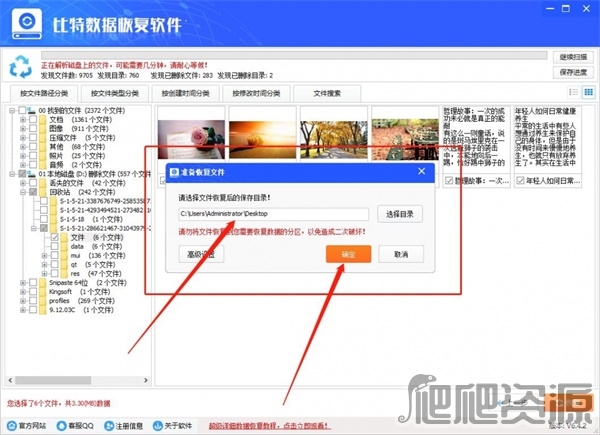
Task: Check the data (6个文件) checkbox
Action: click(55, 246)
